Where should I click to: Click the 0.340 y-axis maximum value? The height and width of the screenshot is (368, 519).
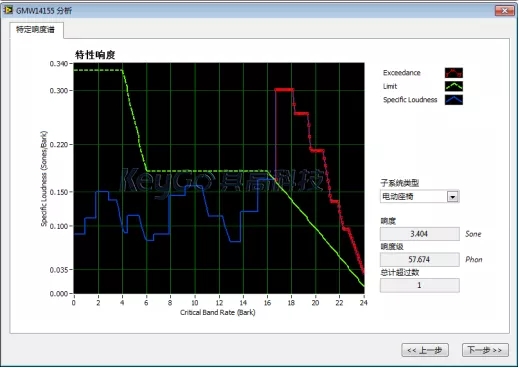[x=59, y=64]
